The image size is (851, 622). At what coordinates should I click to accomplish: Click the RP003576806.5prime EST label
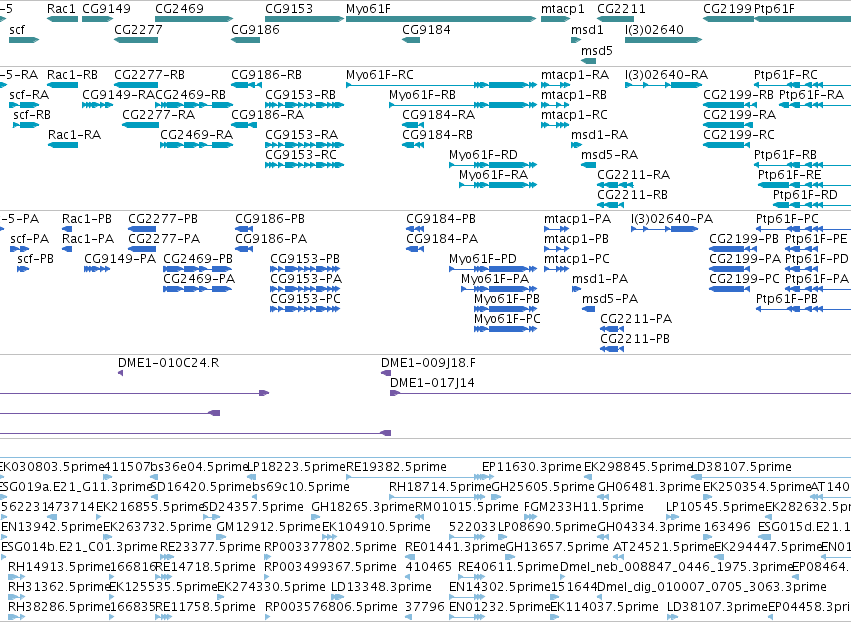coord(331,607)
